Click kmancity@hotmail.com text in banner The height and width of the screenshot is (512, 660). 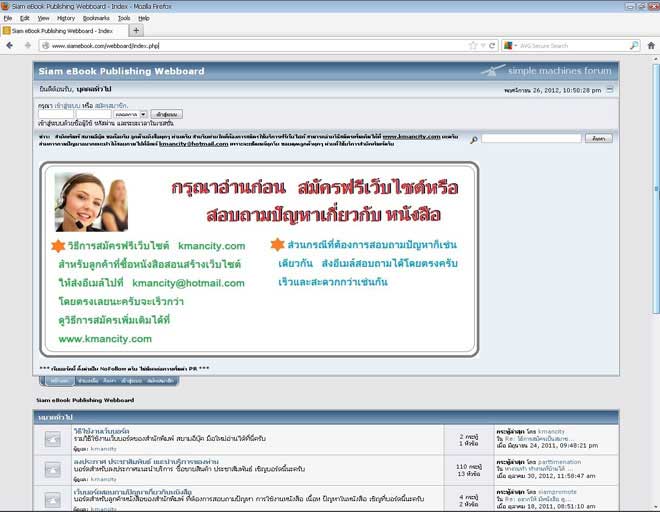188,283
